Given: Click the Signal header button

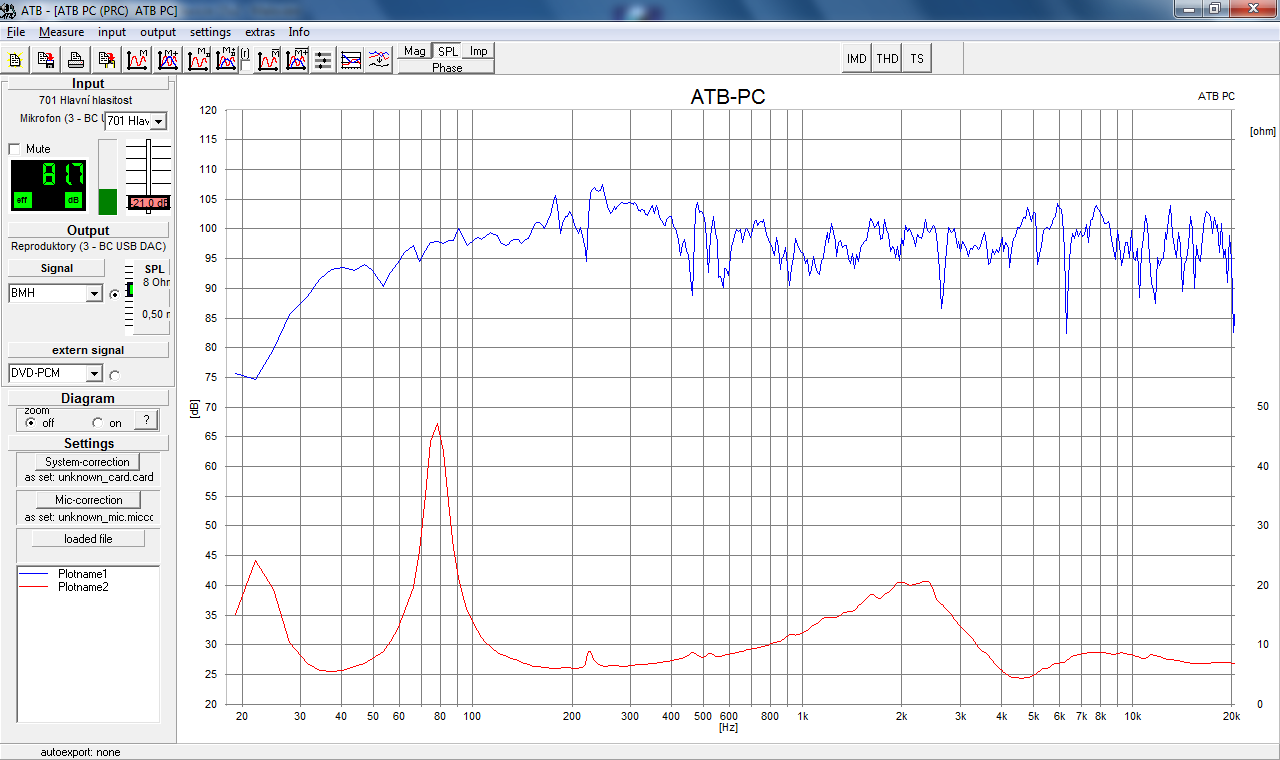Looking at the screenshot, I should pyautogui.click(x=56, y=268).
